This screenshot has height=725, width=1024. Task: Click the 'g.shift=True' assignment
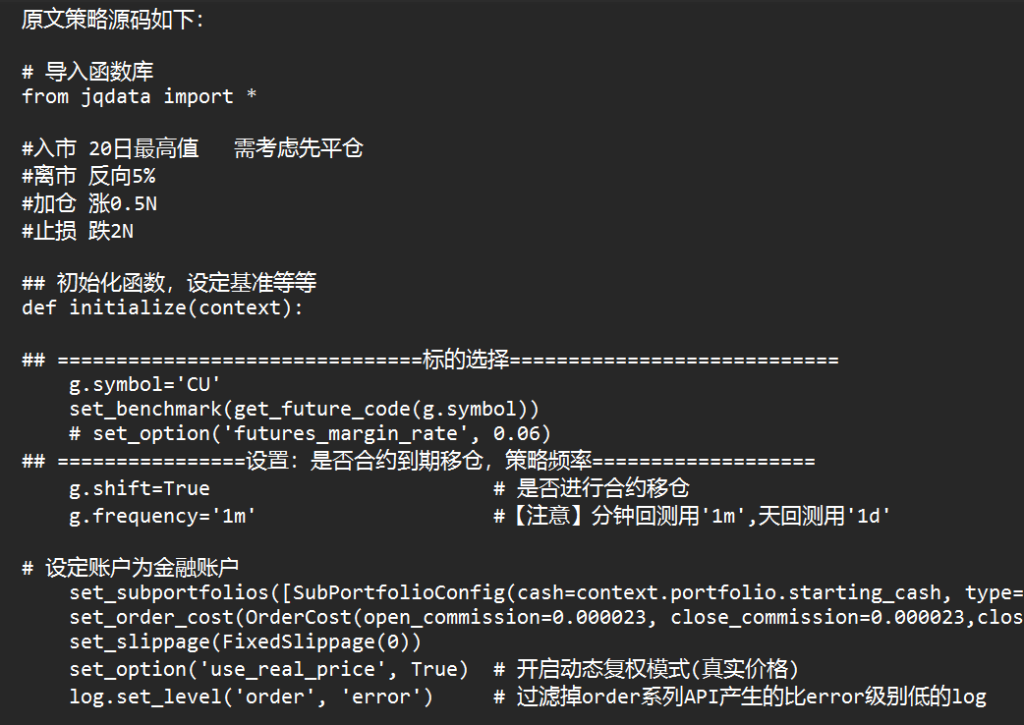pyautogui.click(x=139, y=488)
